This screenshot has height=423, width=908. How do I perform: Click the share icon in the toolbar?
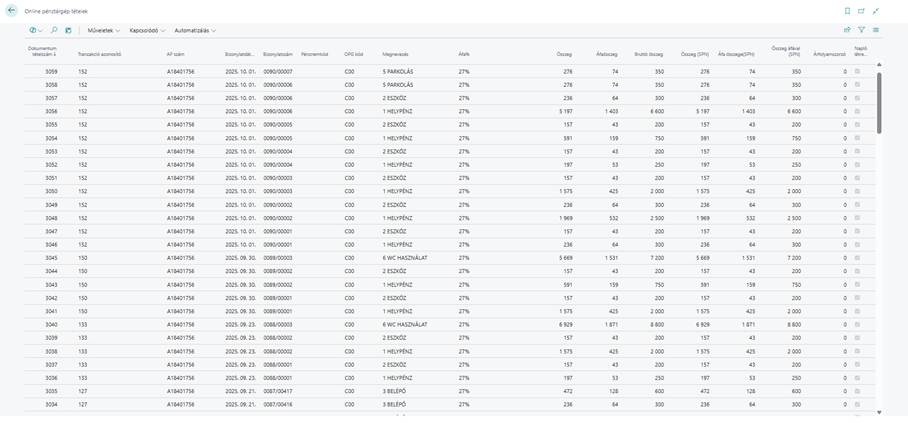(848, 30)
